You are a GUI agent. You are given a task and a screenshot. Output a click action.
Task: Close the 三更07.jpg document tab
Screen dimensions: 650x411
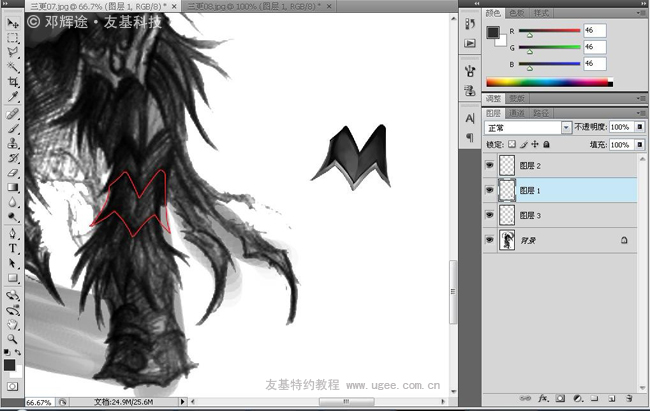coord(174,7)
